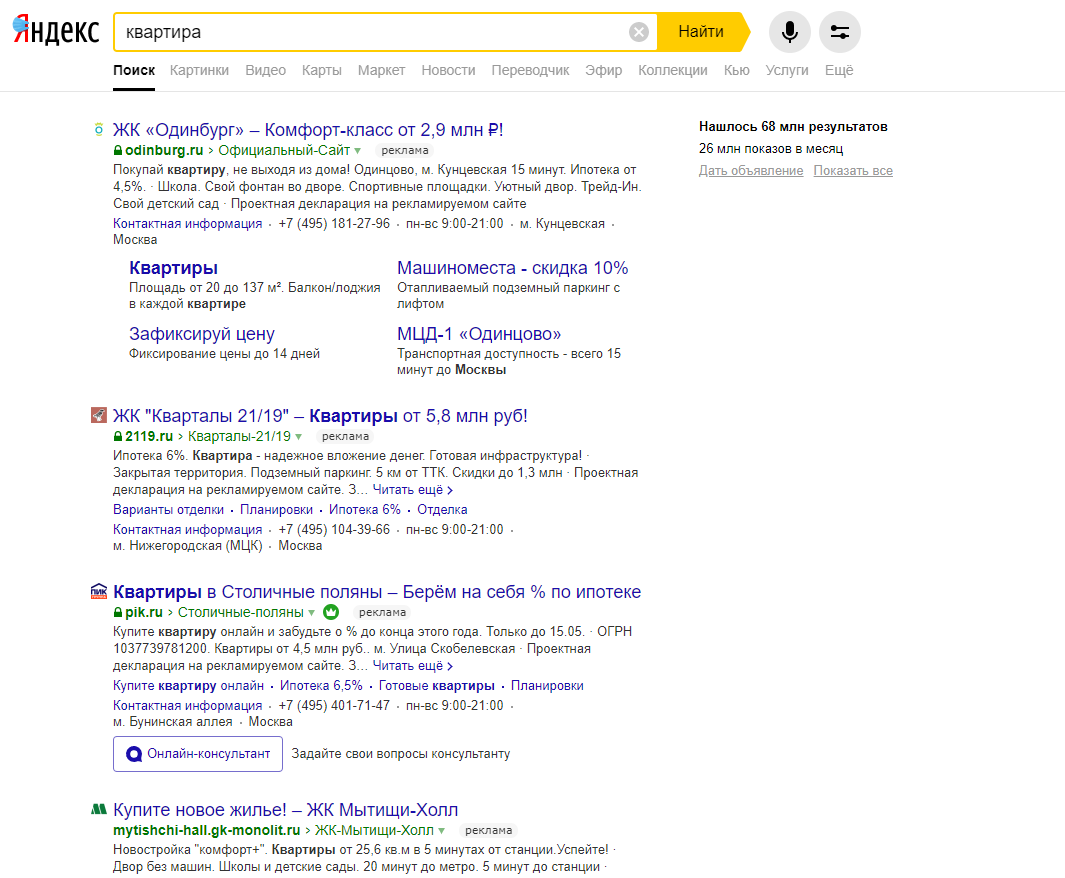This screenshot has height=878, width=1065.
Task: Click 2119.ru domain link
Action: pos(149,436)
